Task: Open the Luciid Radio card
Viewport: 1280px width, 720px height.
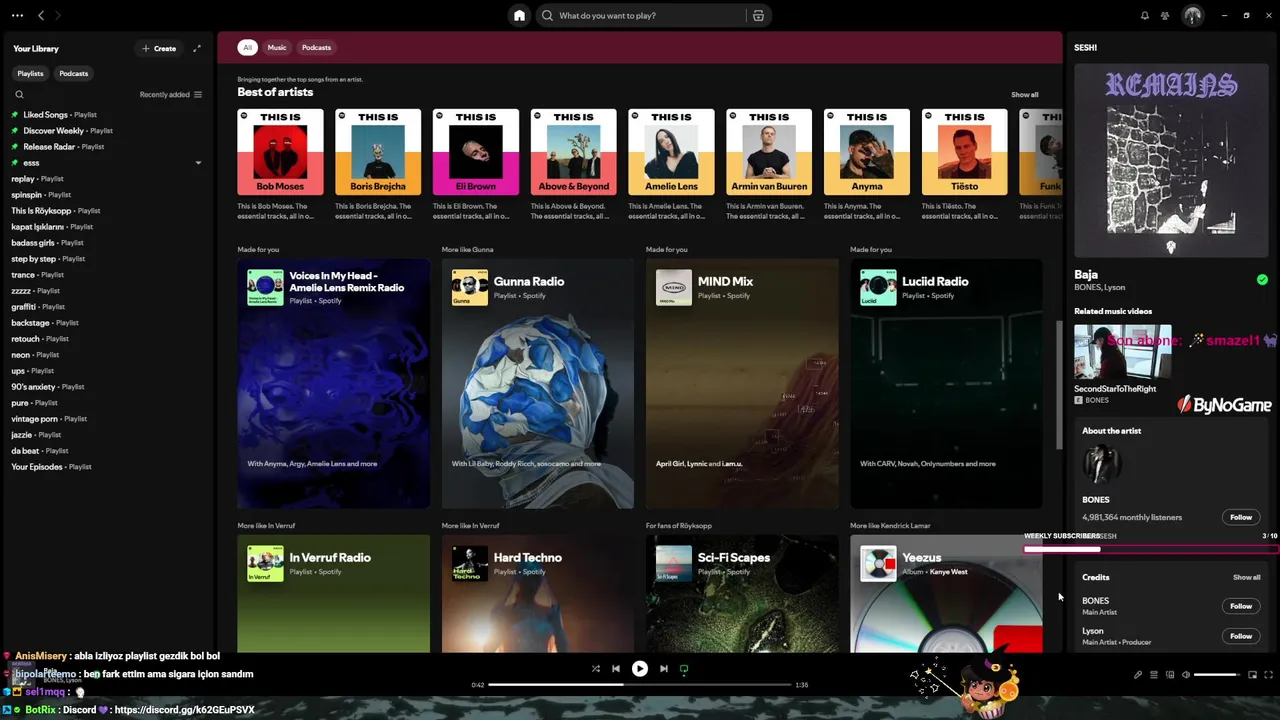Action: click(x=946, y=384)
